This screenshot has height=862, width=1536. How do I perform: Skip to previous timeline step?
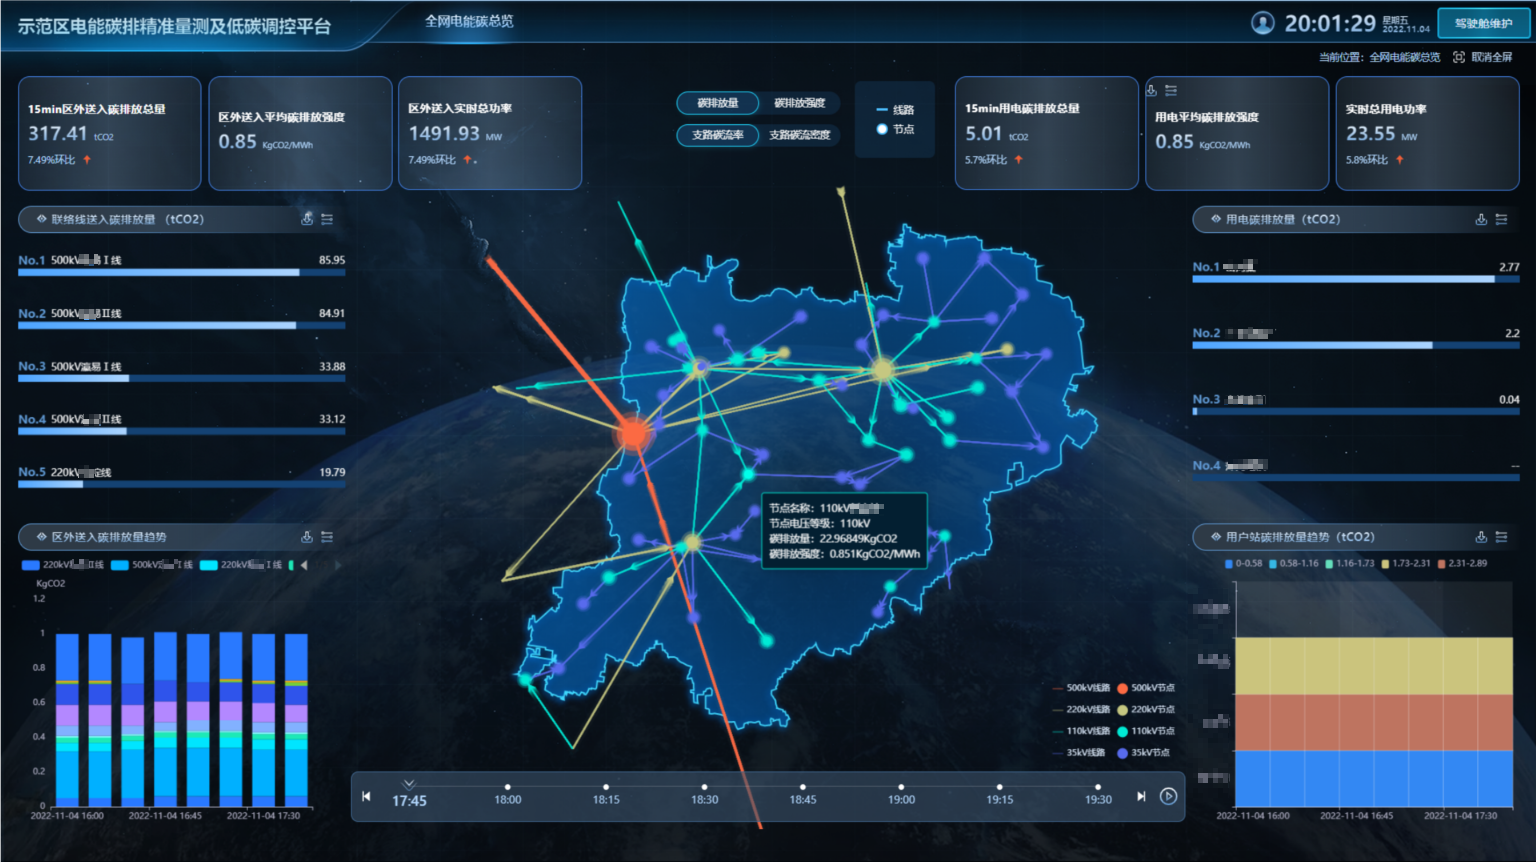(x=366, y=796)
